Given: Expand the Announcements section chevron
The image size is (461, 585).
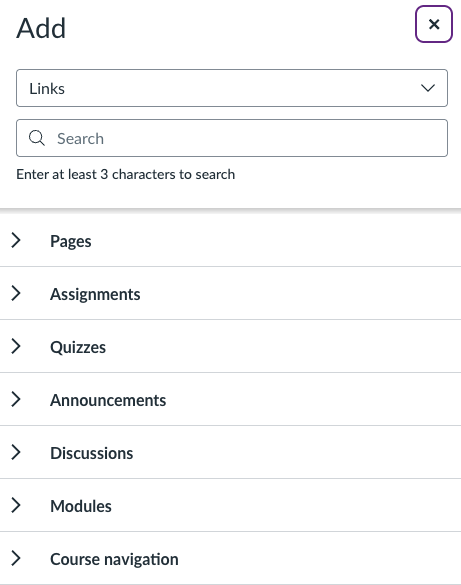Looking at the screenshot, I should click(x=16, y=399).
